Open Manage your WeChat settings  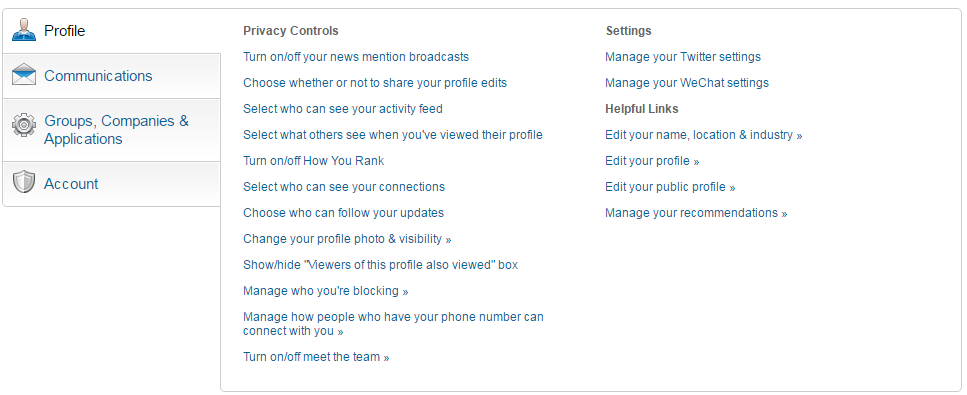coord(687,83)
